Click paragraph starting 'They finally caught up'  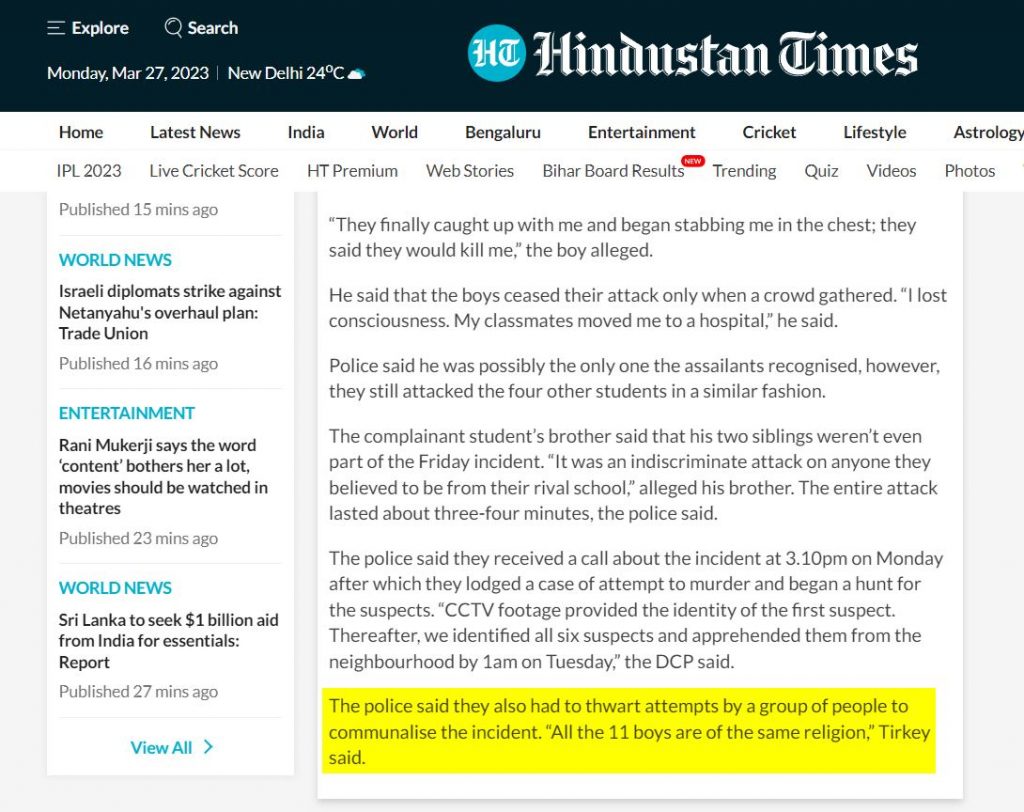[622, 237]
